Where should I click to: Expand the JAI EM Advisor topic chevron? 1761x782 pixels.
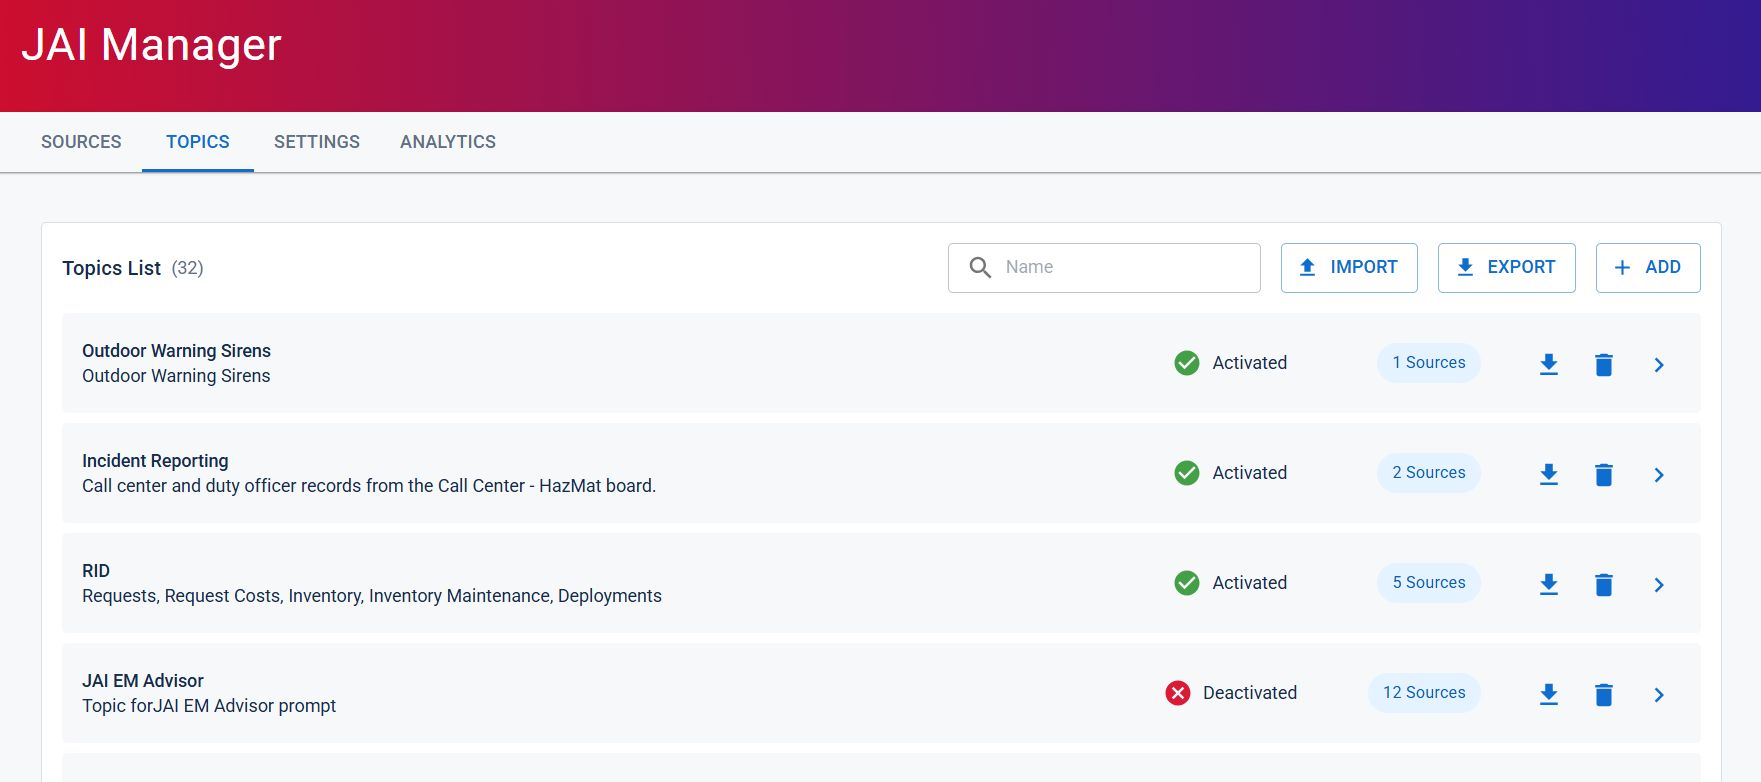click(x=1659, y=695)
